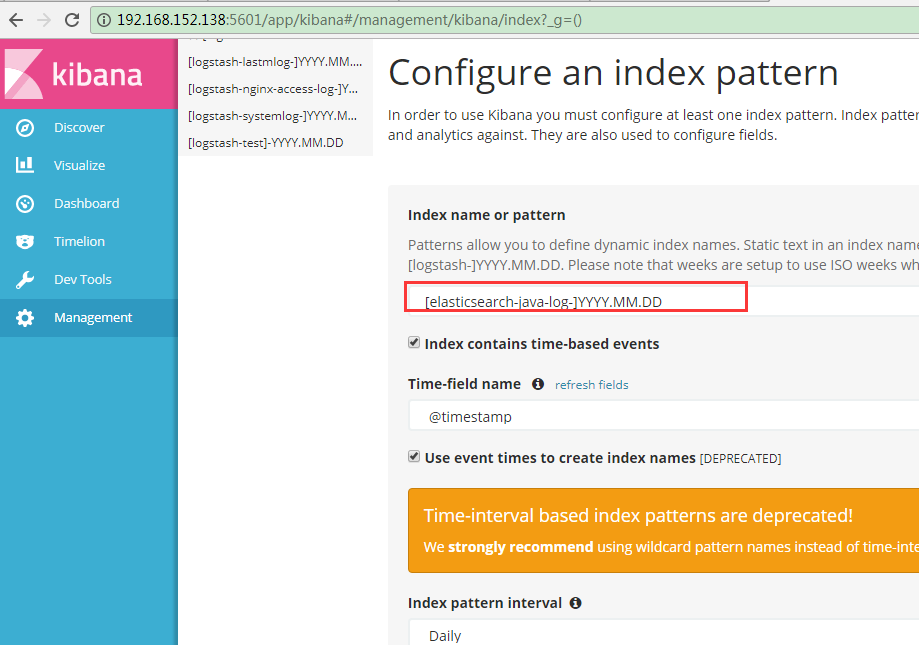Click the Management gear icon
Viewport: 919px width, 645px height.
pos(25,318)
